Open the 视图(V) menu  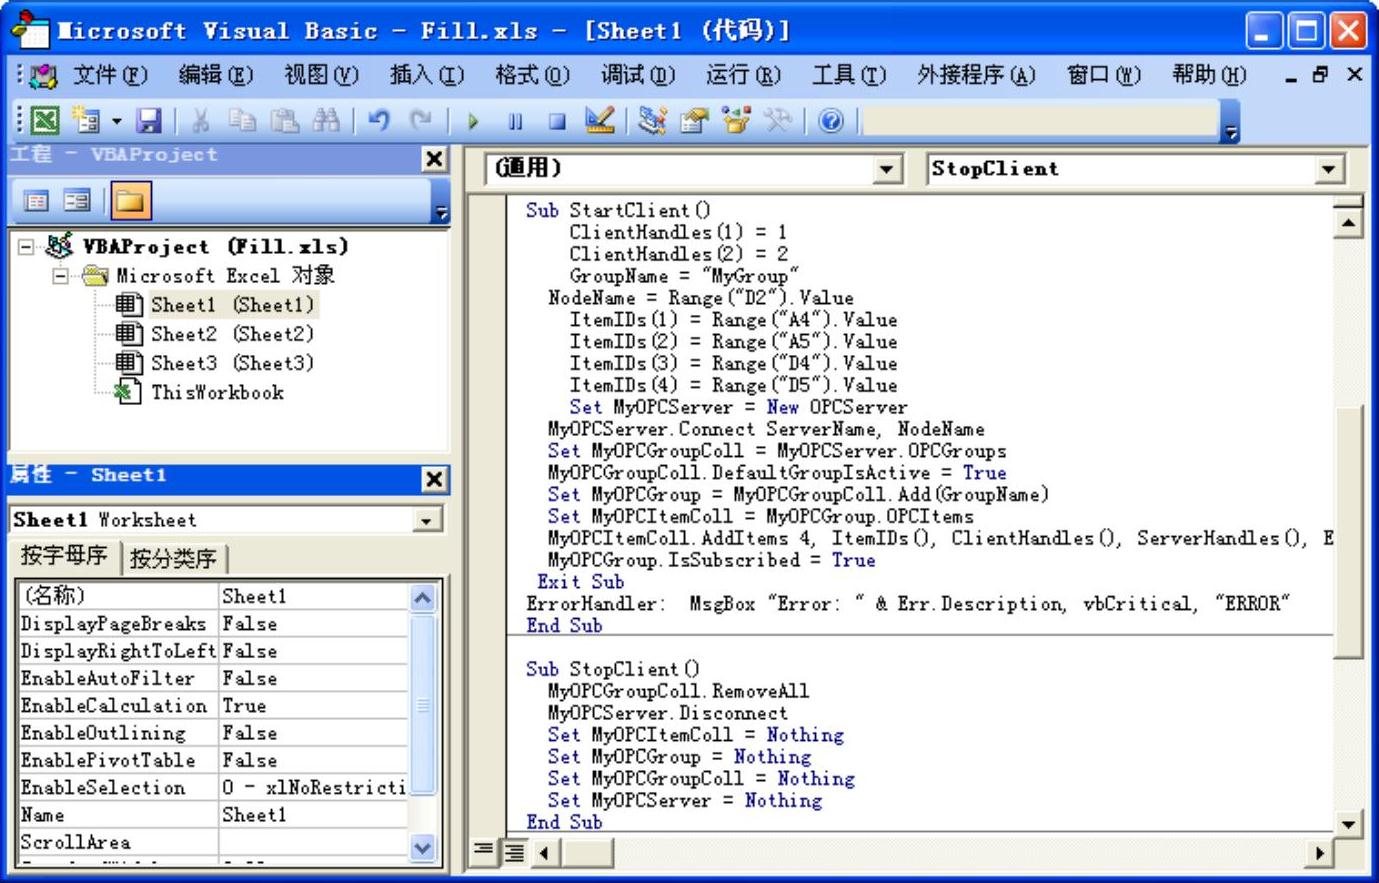tap(321, 74)
